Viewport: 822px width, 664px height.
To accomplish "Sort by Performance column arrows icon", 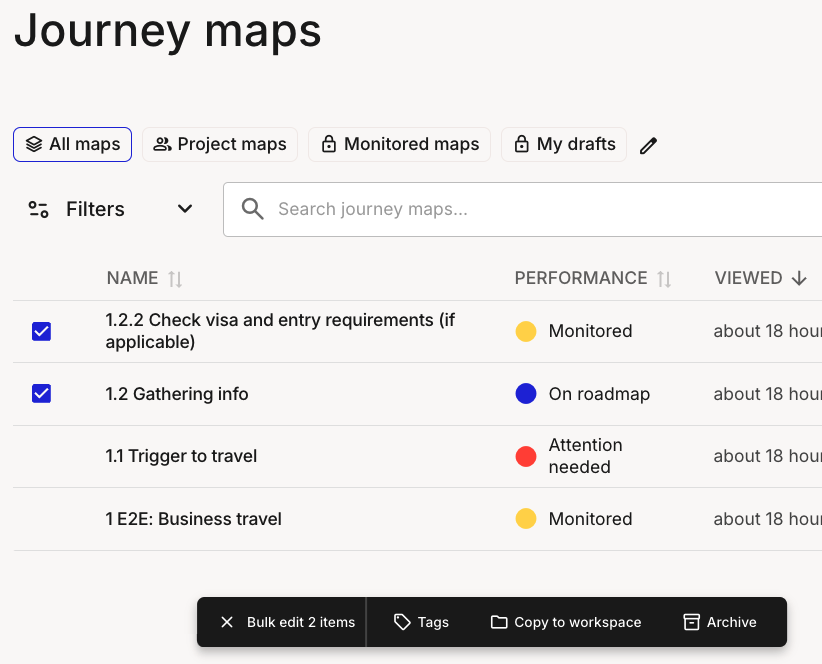I will pos(664,279).
